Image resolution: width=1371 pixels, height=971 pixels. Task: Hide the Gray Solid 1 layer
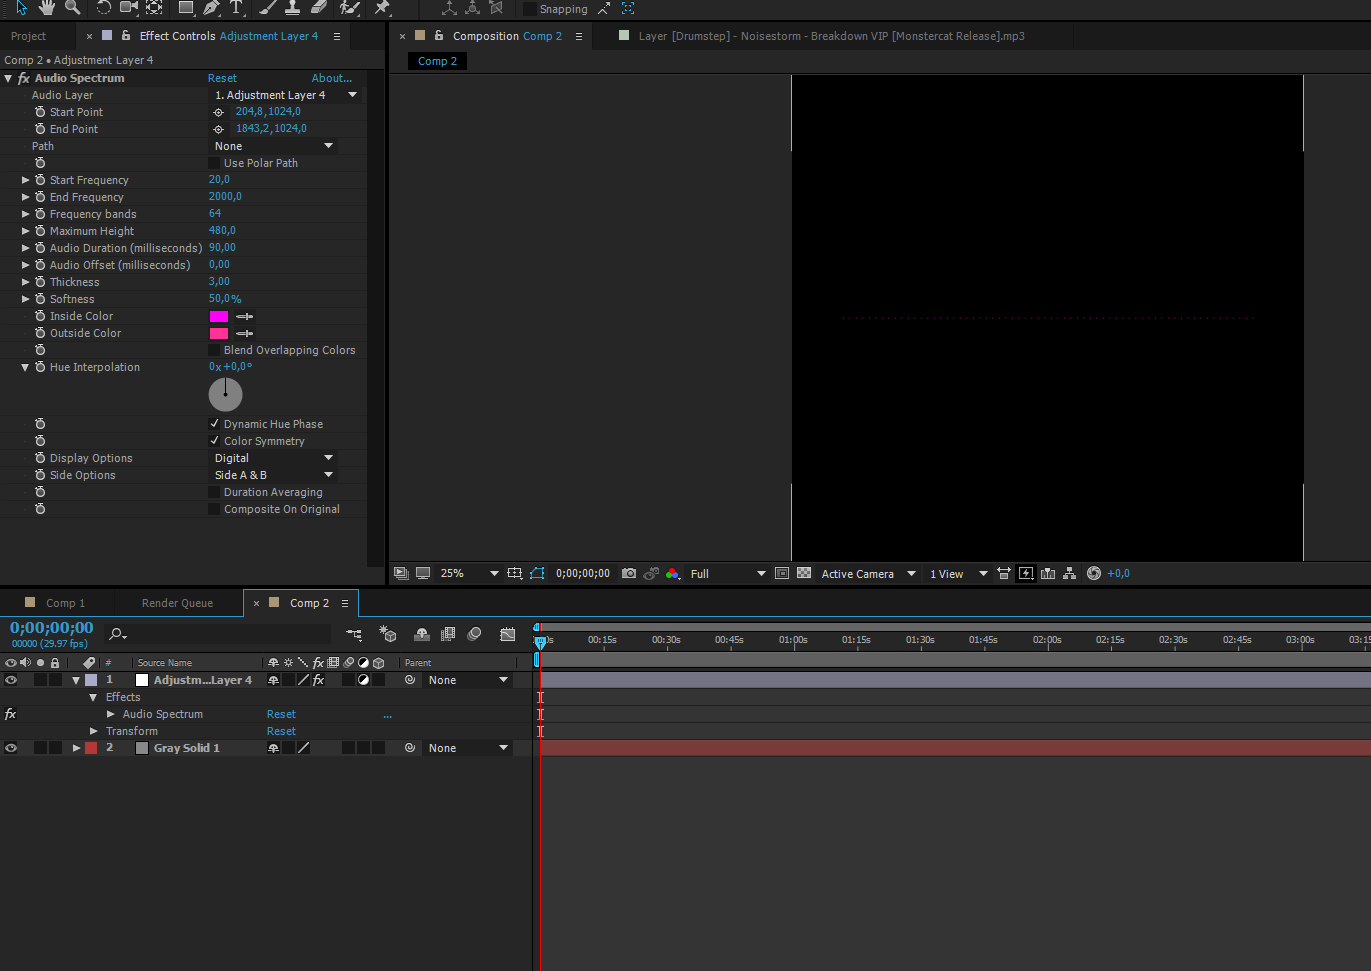tap(11, 748)
